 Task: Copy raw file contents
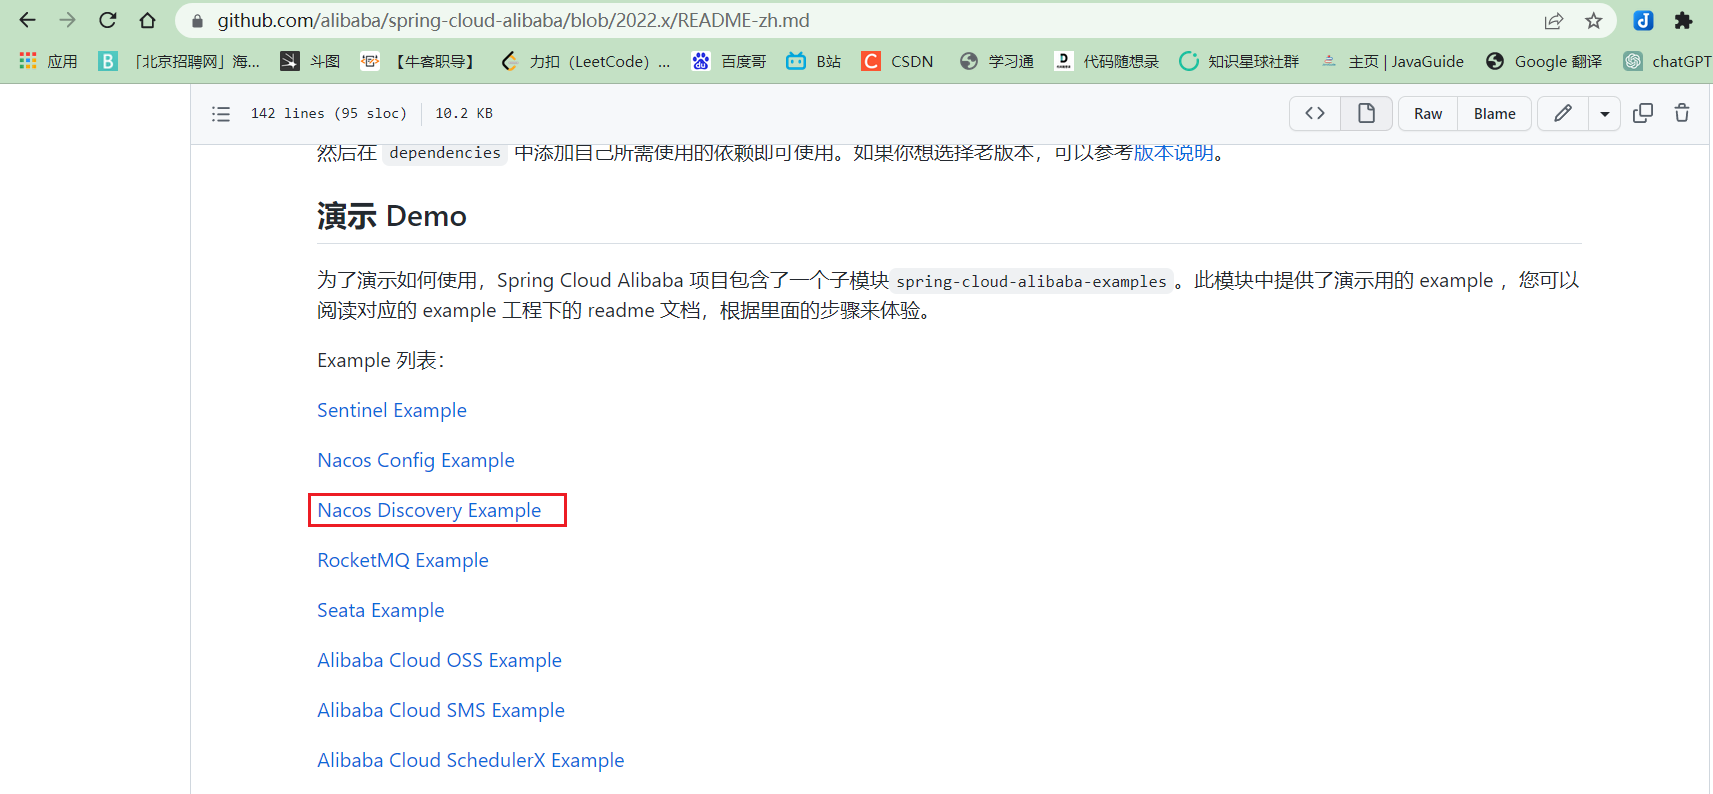[x=1643, y=114]
